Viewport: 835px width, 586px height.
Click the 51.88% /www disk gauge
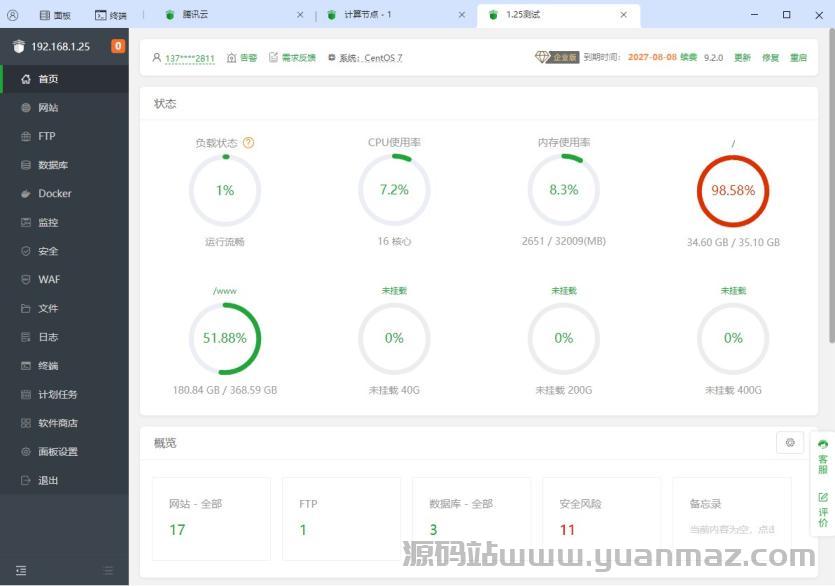click(225, 338)
